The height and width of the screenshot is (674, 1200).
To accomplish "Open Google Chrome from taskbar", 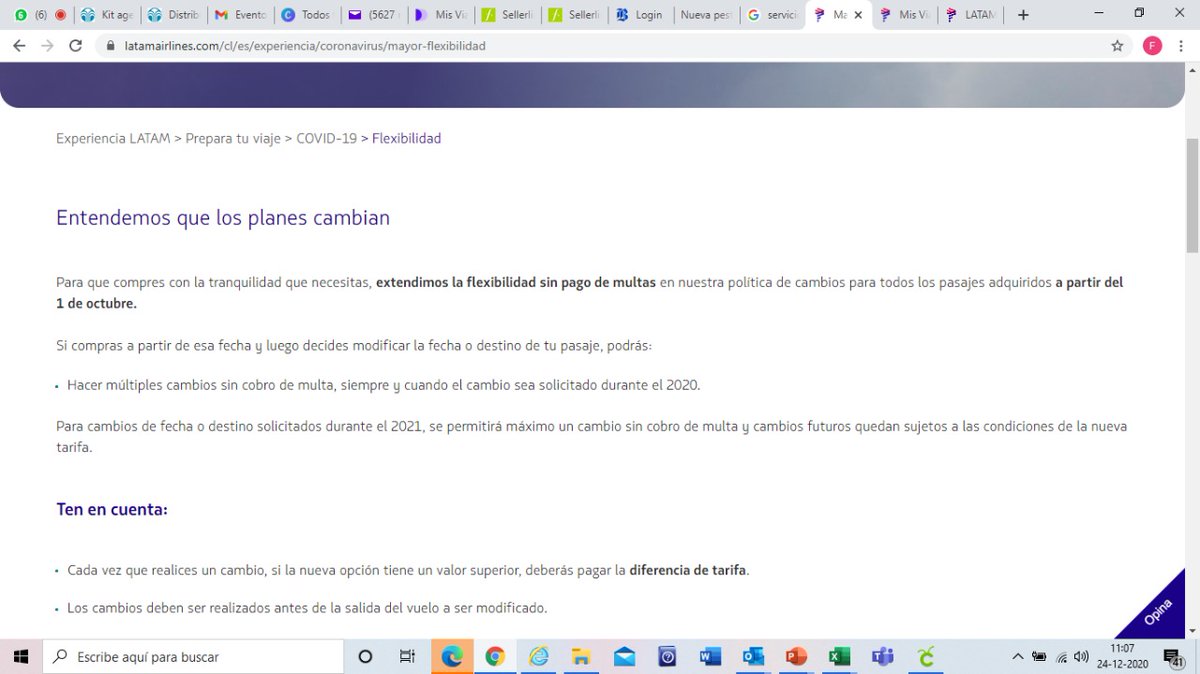I will (495, 656).
